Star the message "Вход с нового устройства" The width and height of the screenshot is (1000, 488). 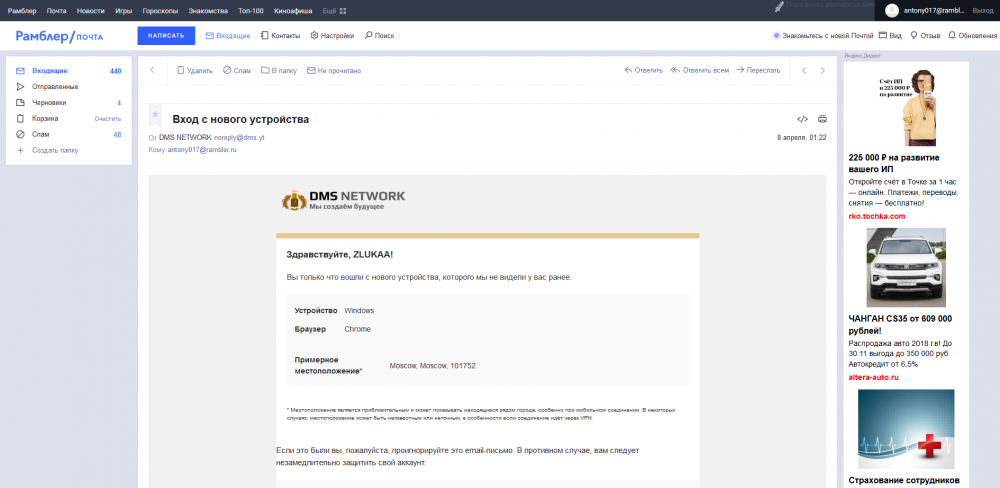pyautogui.click(x=155, y=116)
